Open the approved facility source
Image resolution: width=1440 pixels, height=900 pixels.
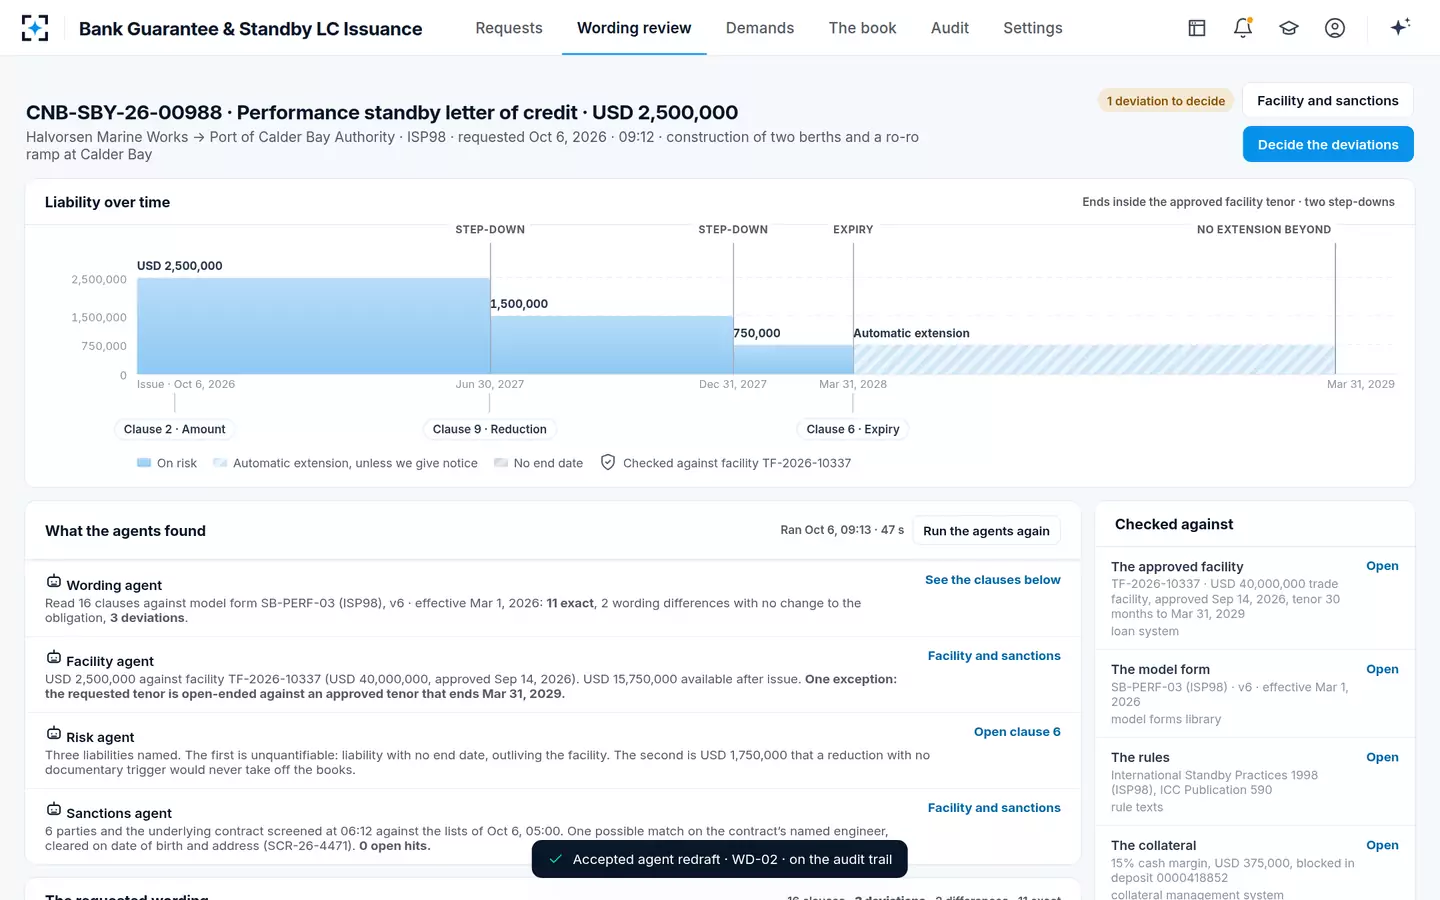tap(1382, 566)
